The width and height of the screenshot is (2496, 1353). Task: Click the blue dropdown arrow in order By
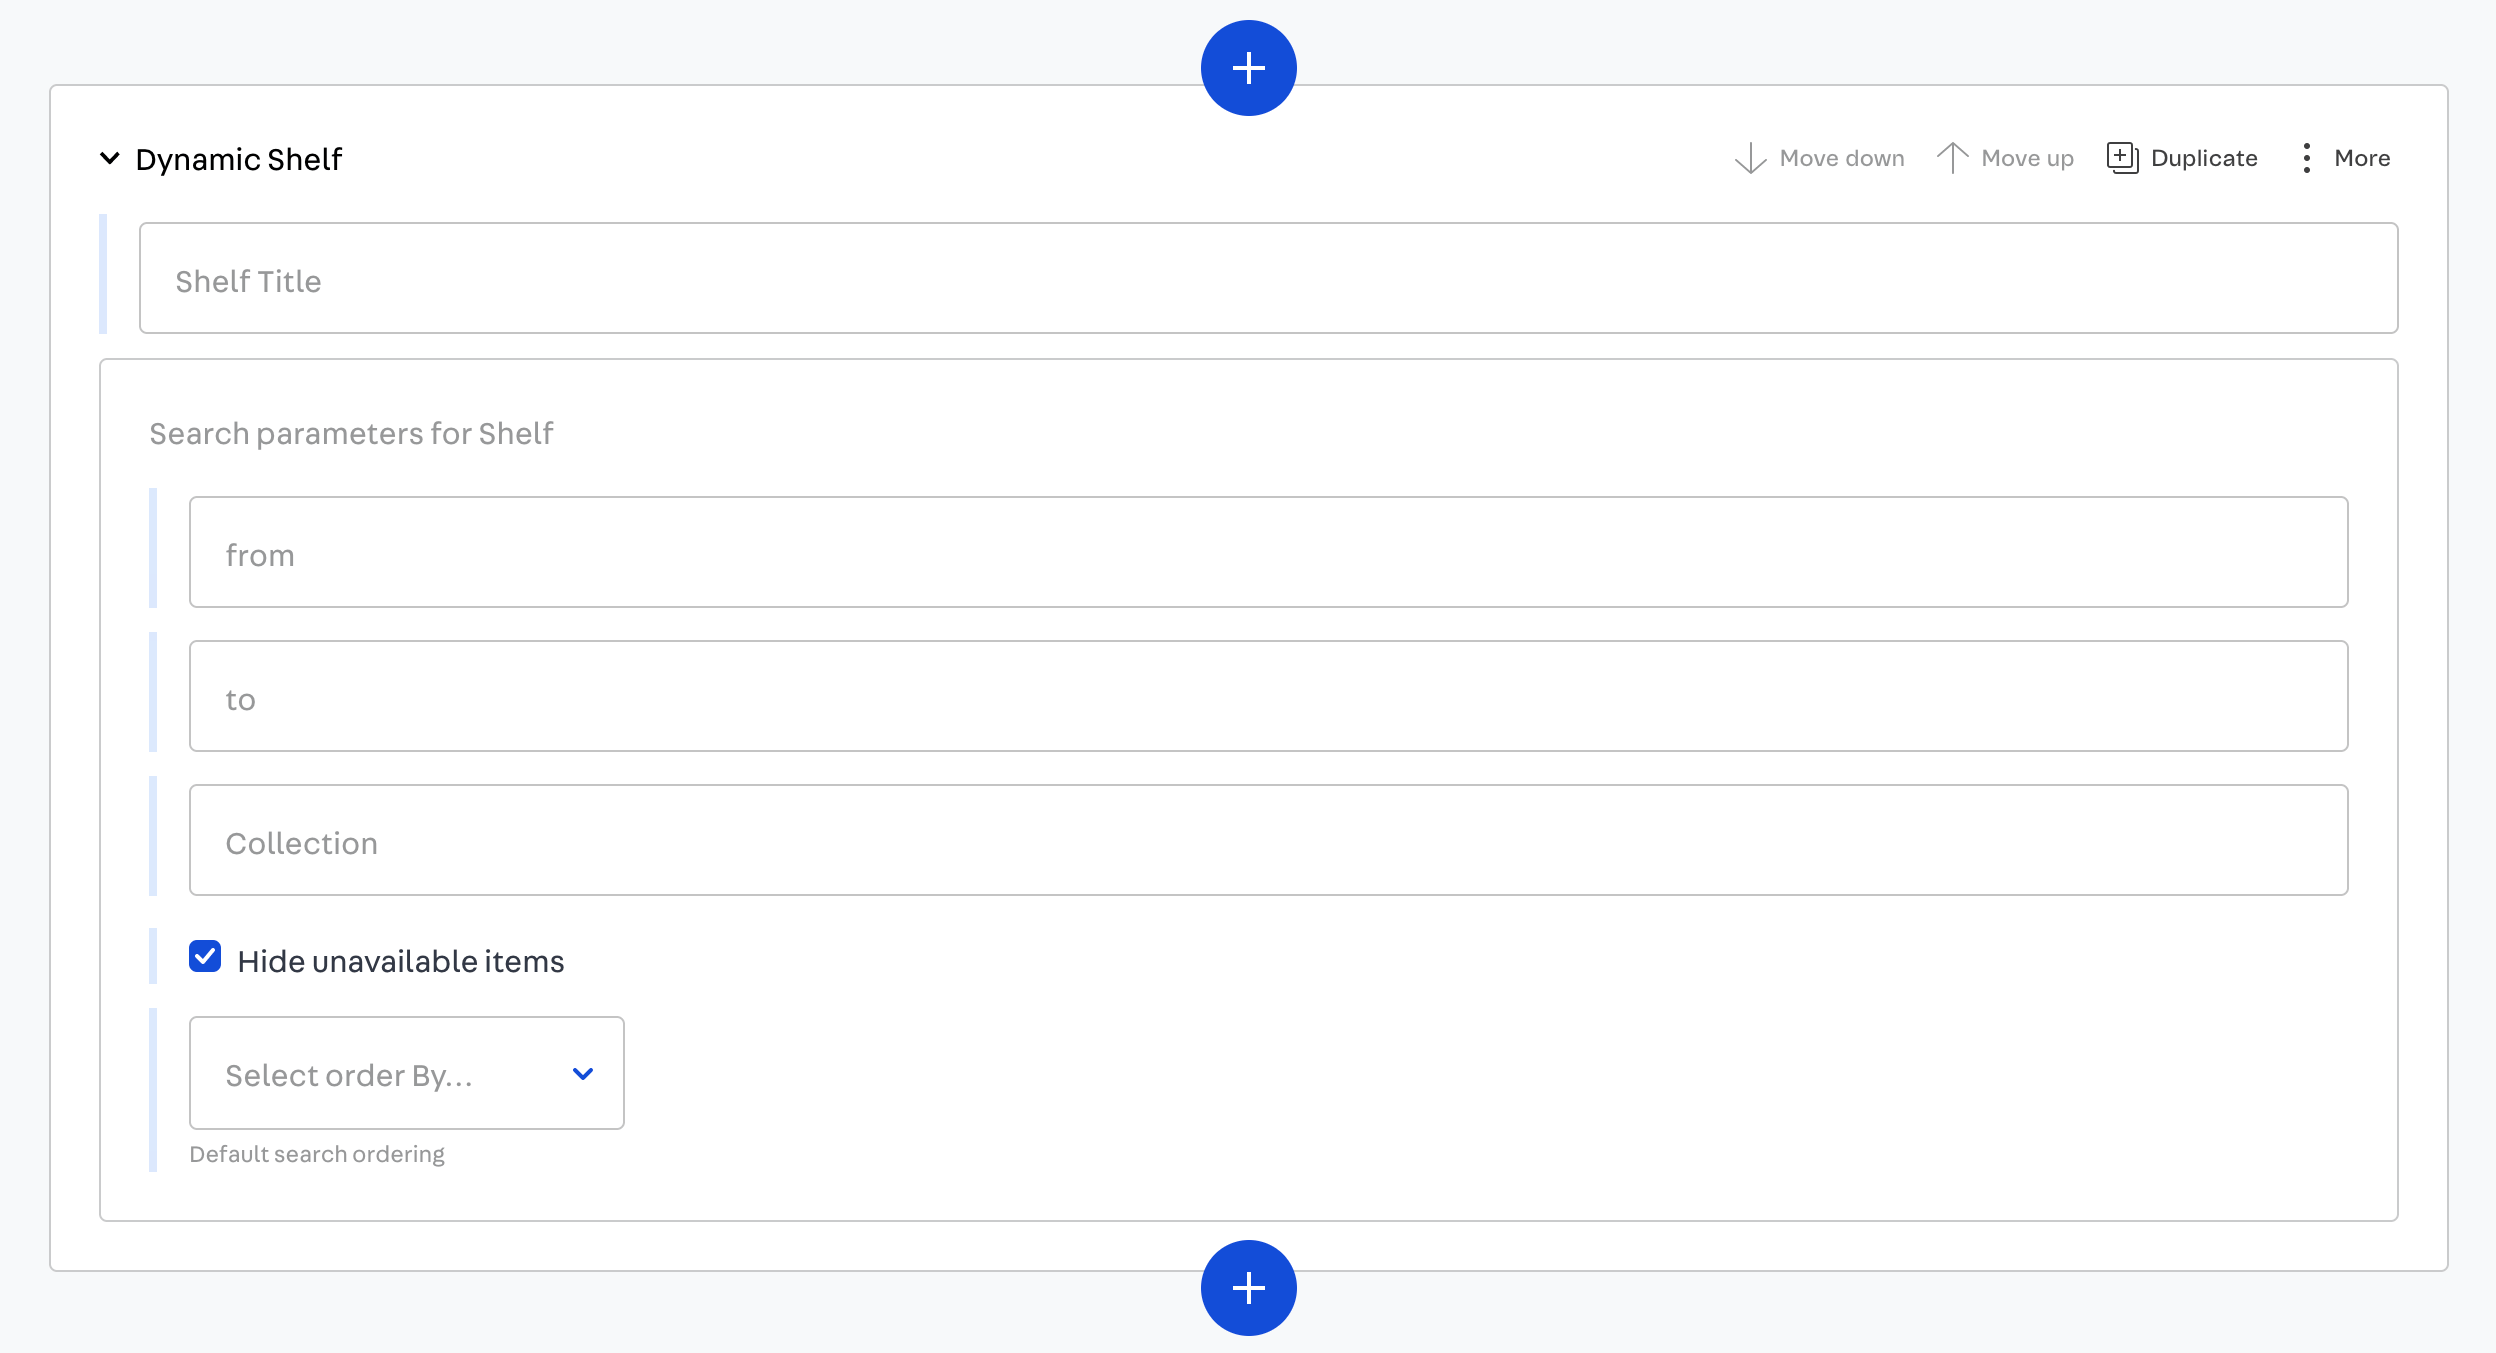click(x=583, y=1074)
